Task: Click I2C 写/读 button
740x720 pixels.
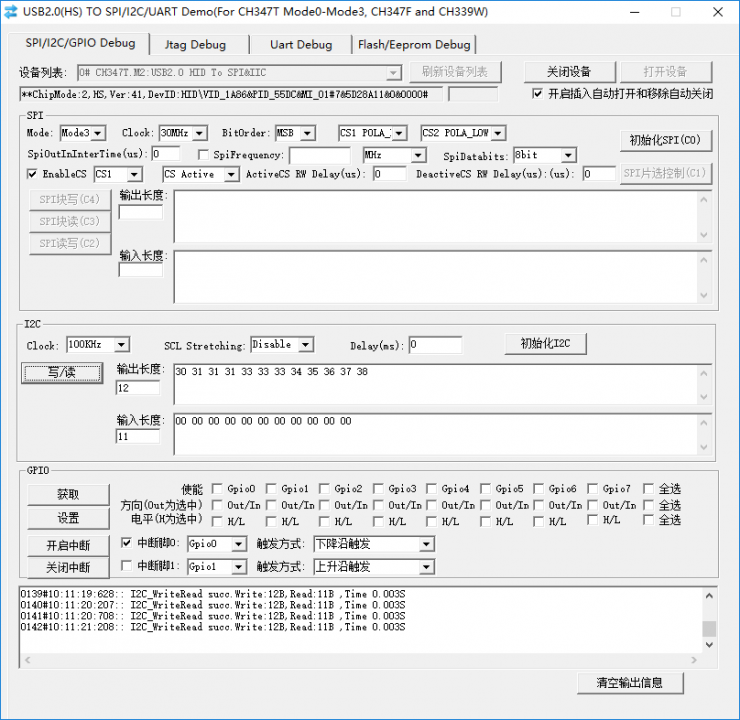Action: click(62, 373)
